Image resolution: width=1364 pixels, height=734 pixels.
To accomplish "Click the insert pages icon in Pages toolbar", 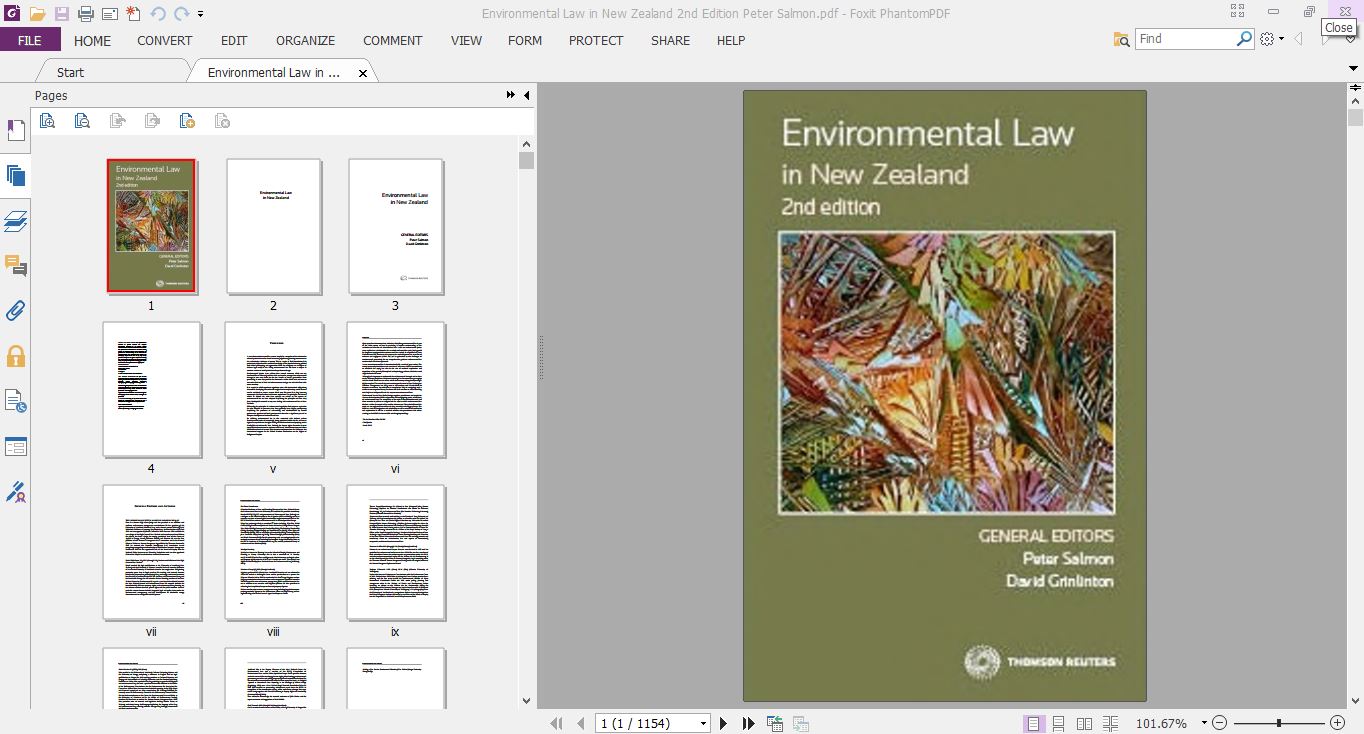I will pos(187,121).
